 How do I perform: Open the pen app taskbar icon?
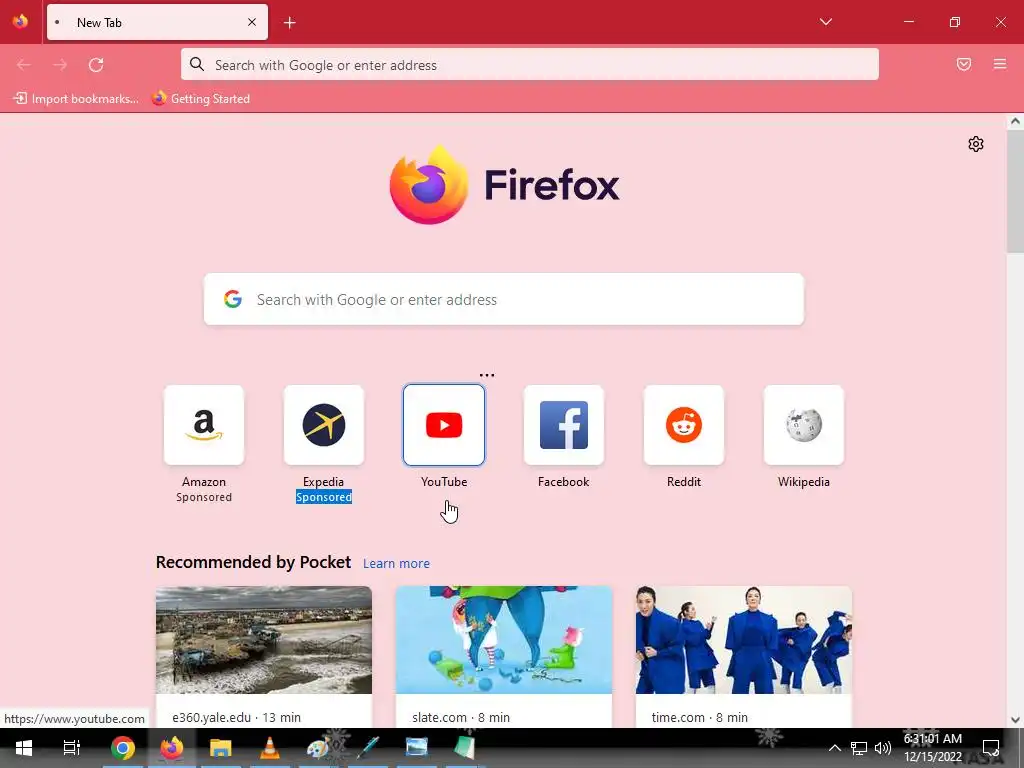(367, 748)
